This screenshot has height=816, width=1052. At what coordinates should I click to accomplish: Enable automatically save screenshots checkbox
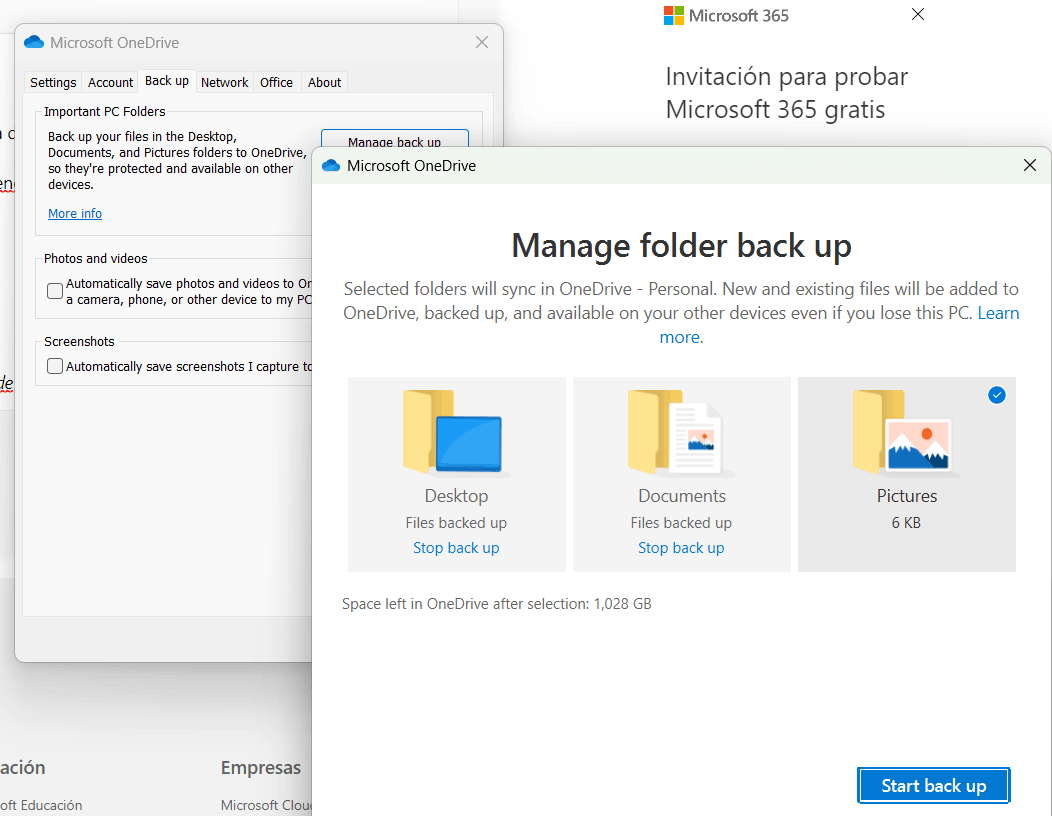click(x=55, y=366)
